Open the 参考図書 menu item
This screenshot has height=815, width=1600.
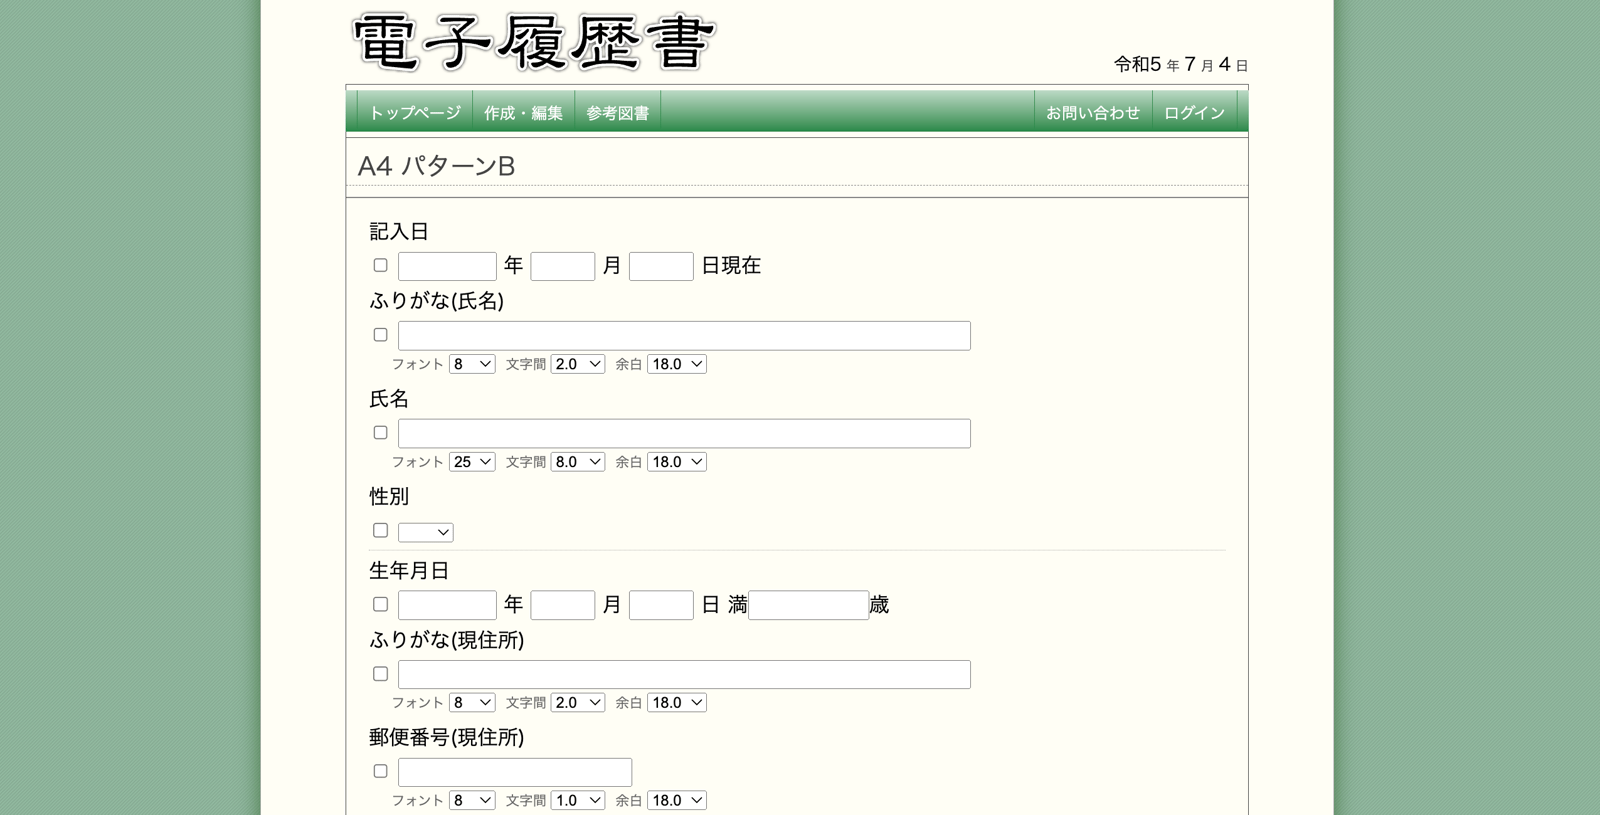click(617, 112)
